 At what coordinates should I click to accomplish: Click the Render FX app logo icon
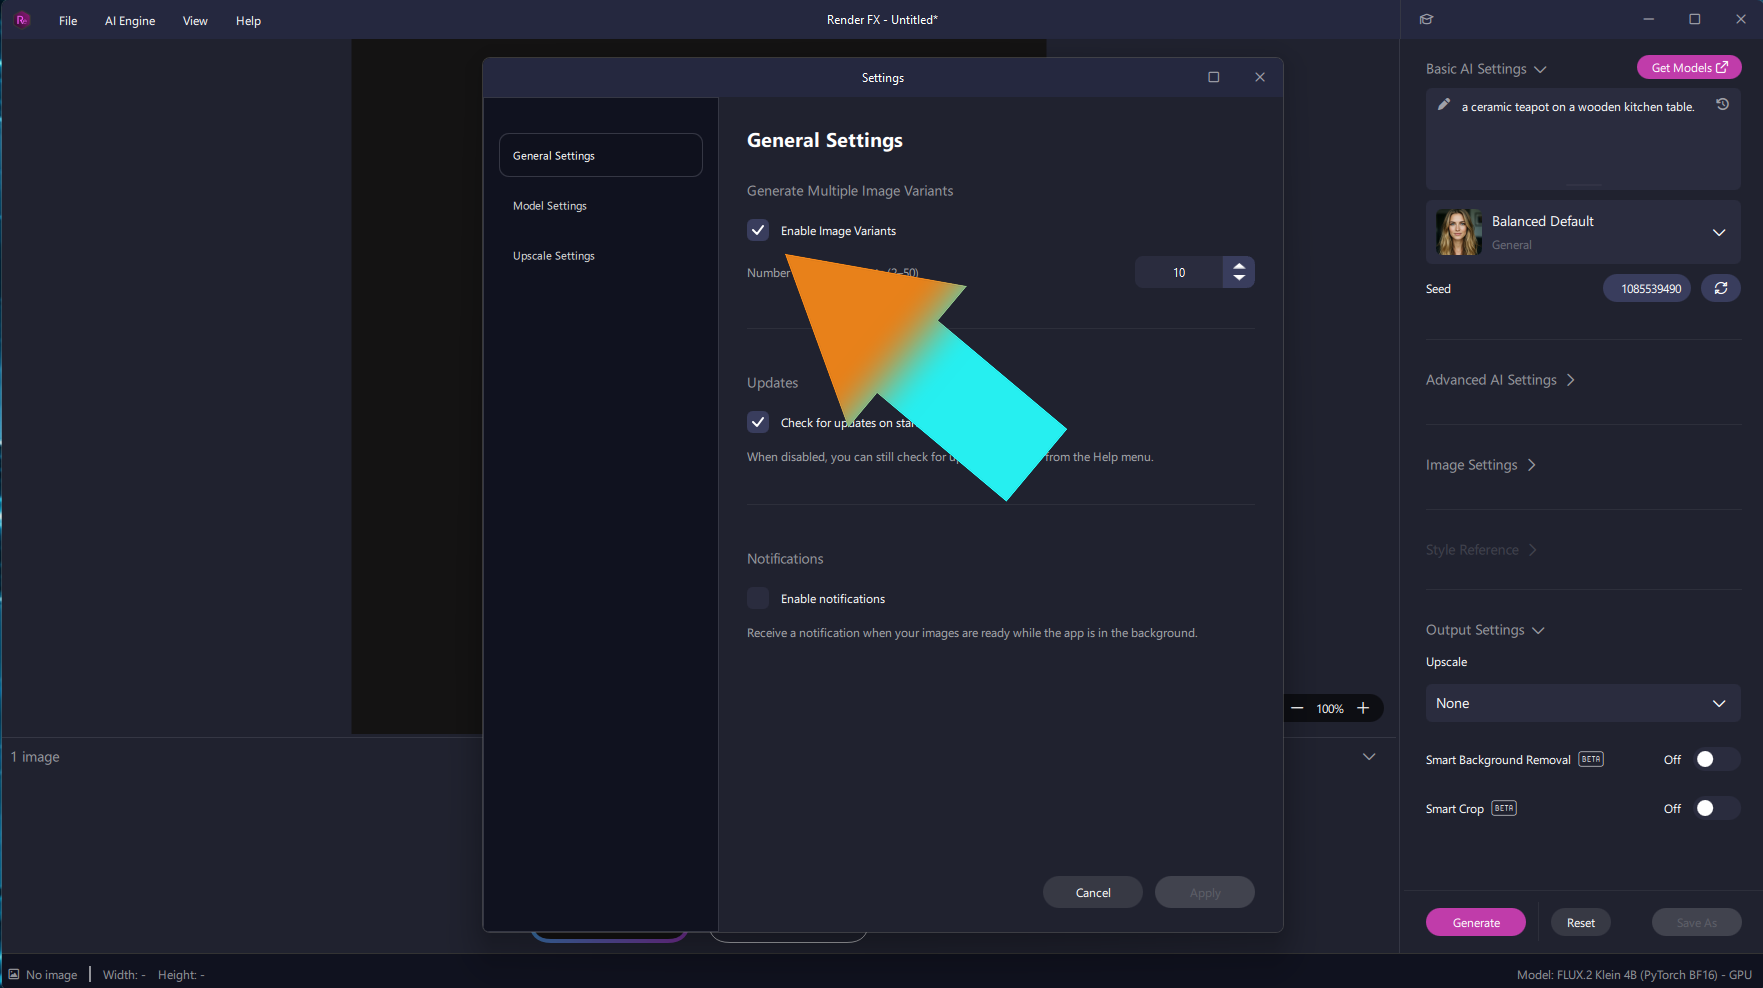22,20
